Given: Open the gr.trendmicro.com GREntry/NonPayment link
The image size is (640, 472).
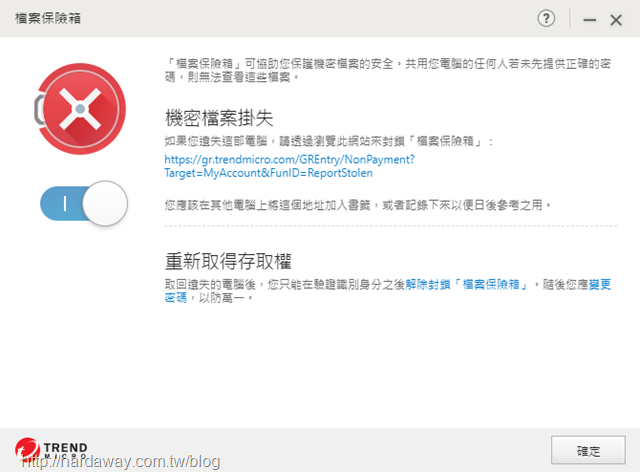Looking at the screenshot, I should (289, 166).
